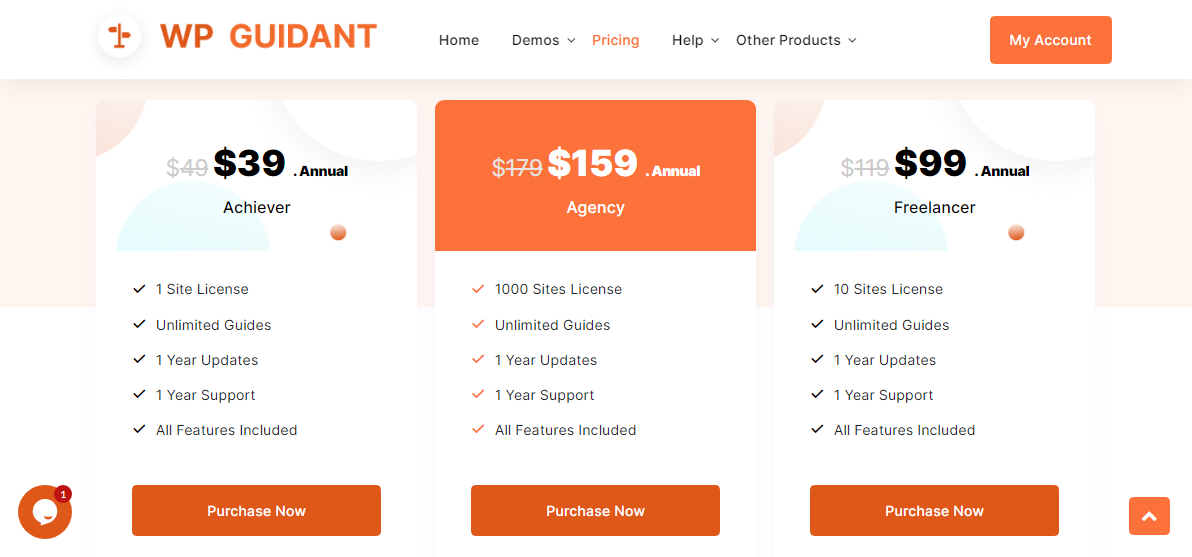Click the WP GUIDANT brand text
Screen dimensions: 1192x557
coord(268,36)
